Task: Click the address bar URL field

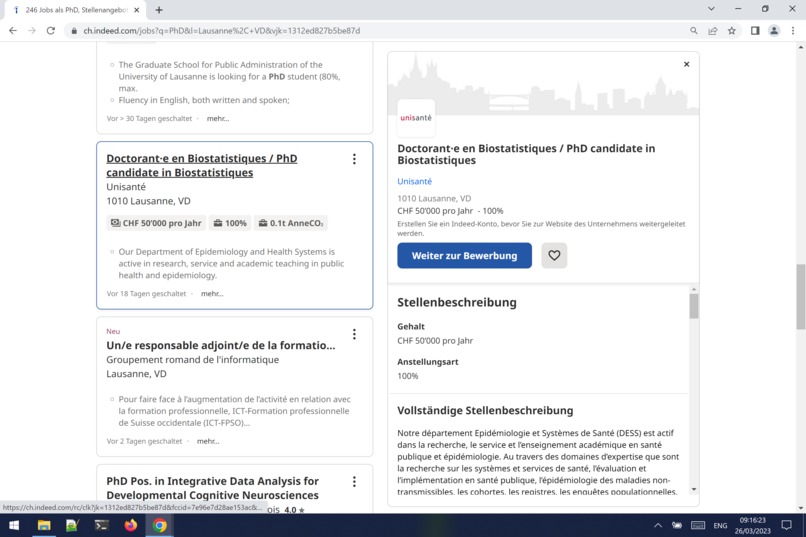Action: (x=380, y=31)
